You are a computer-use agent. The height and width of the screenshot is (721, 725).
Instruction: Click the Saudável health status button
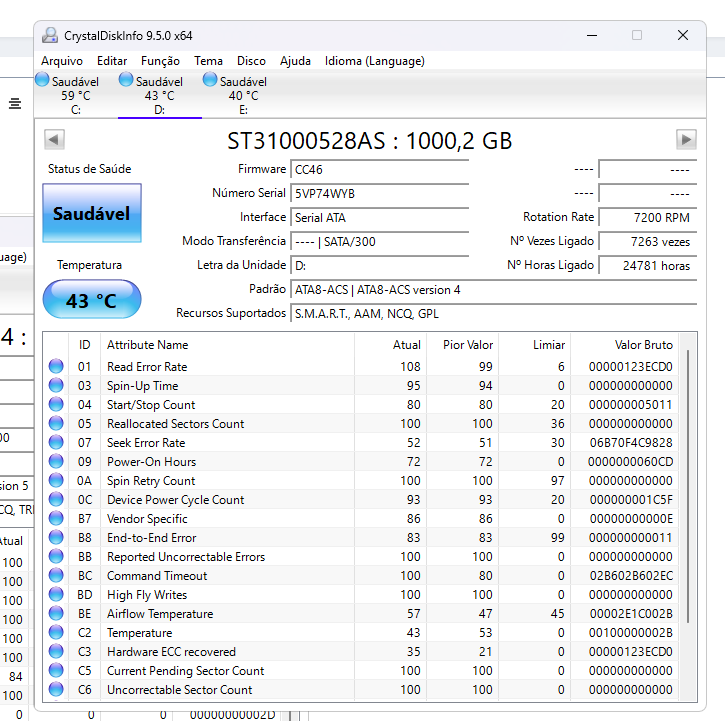pyautogui.click(x=92, y=213)
